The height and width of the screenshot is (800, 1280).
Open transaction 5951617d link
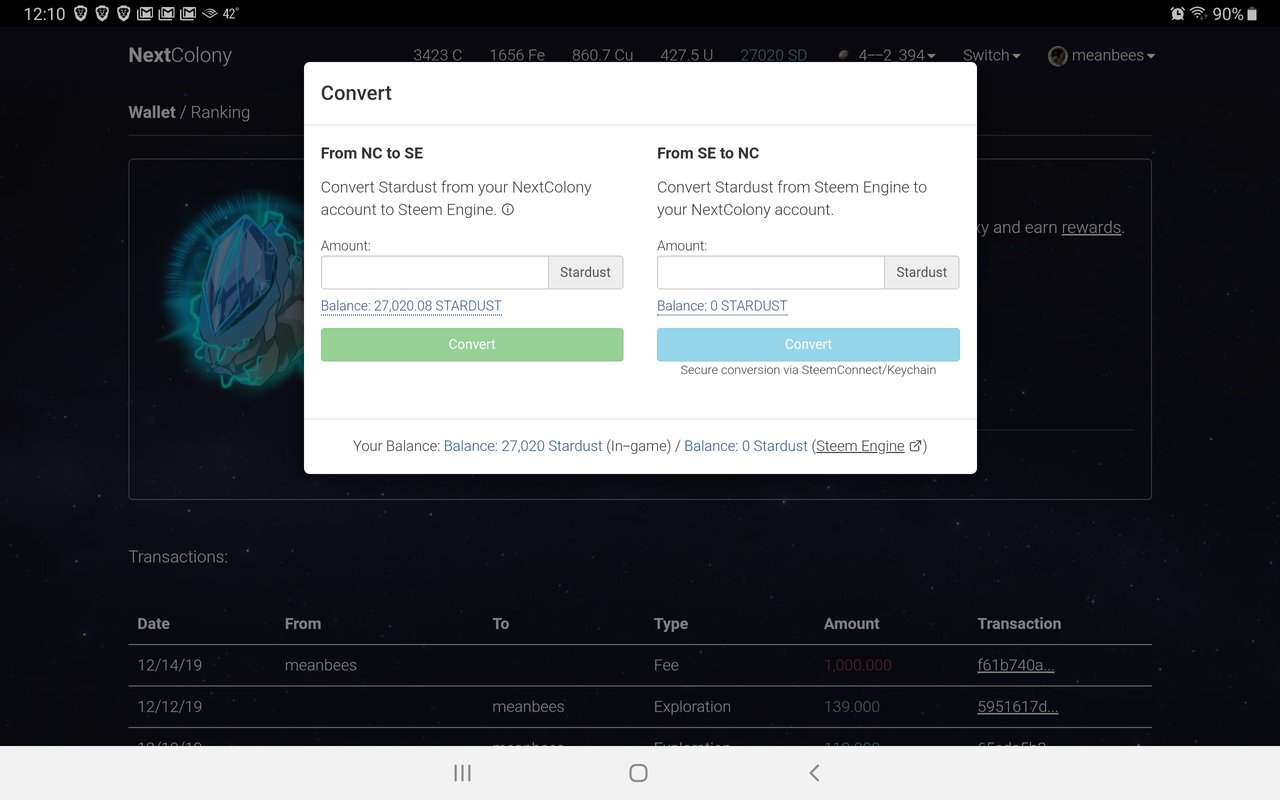[x=1018, y=706]
